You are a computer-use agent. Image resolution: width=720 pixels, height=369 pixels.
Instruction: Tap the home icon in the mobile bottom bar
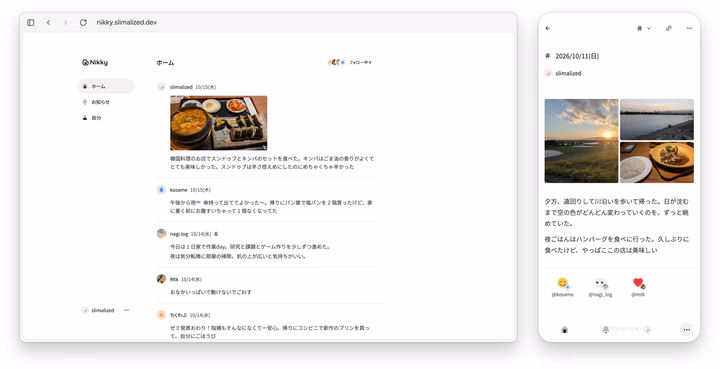565,330
